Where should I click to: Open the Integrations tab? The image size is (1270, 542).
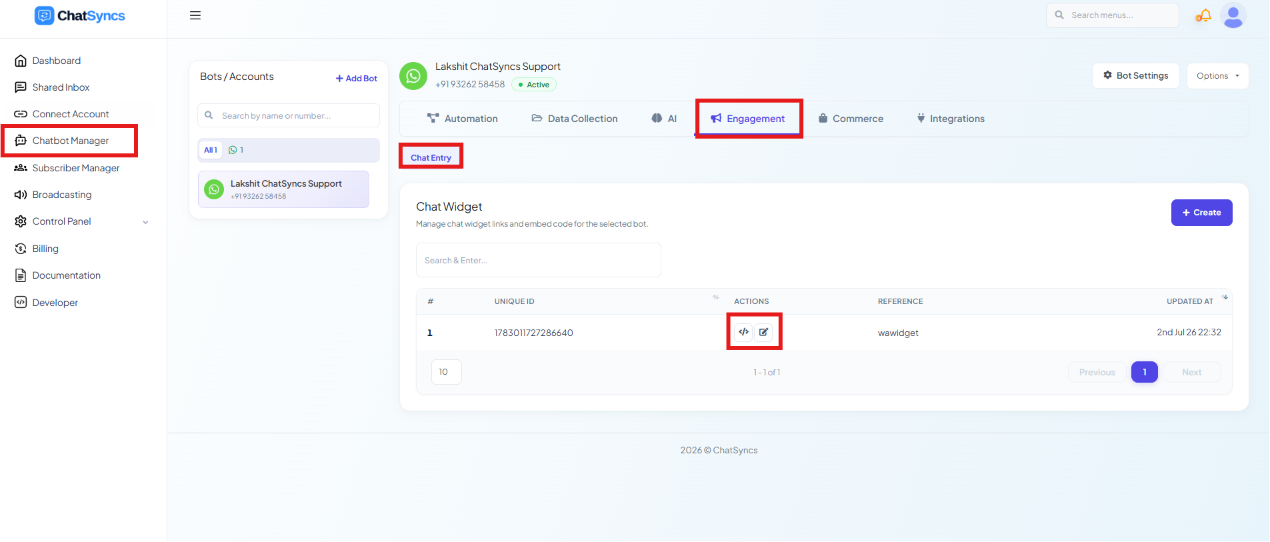pos(950,118)
